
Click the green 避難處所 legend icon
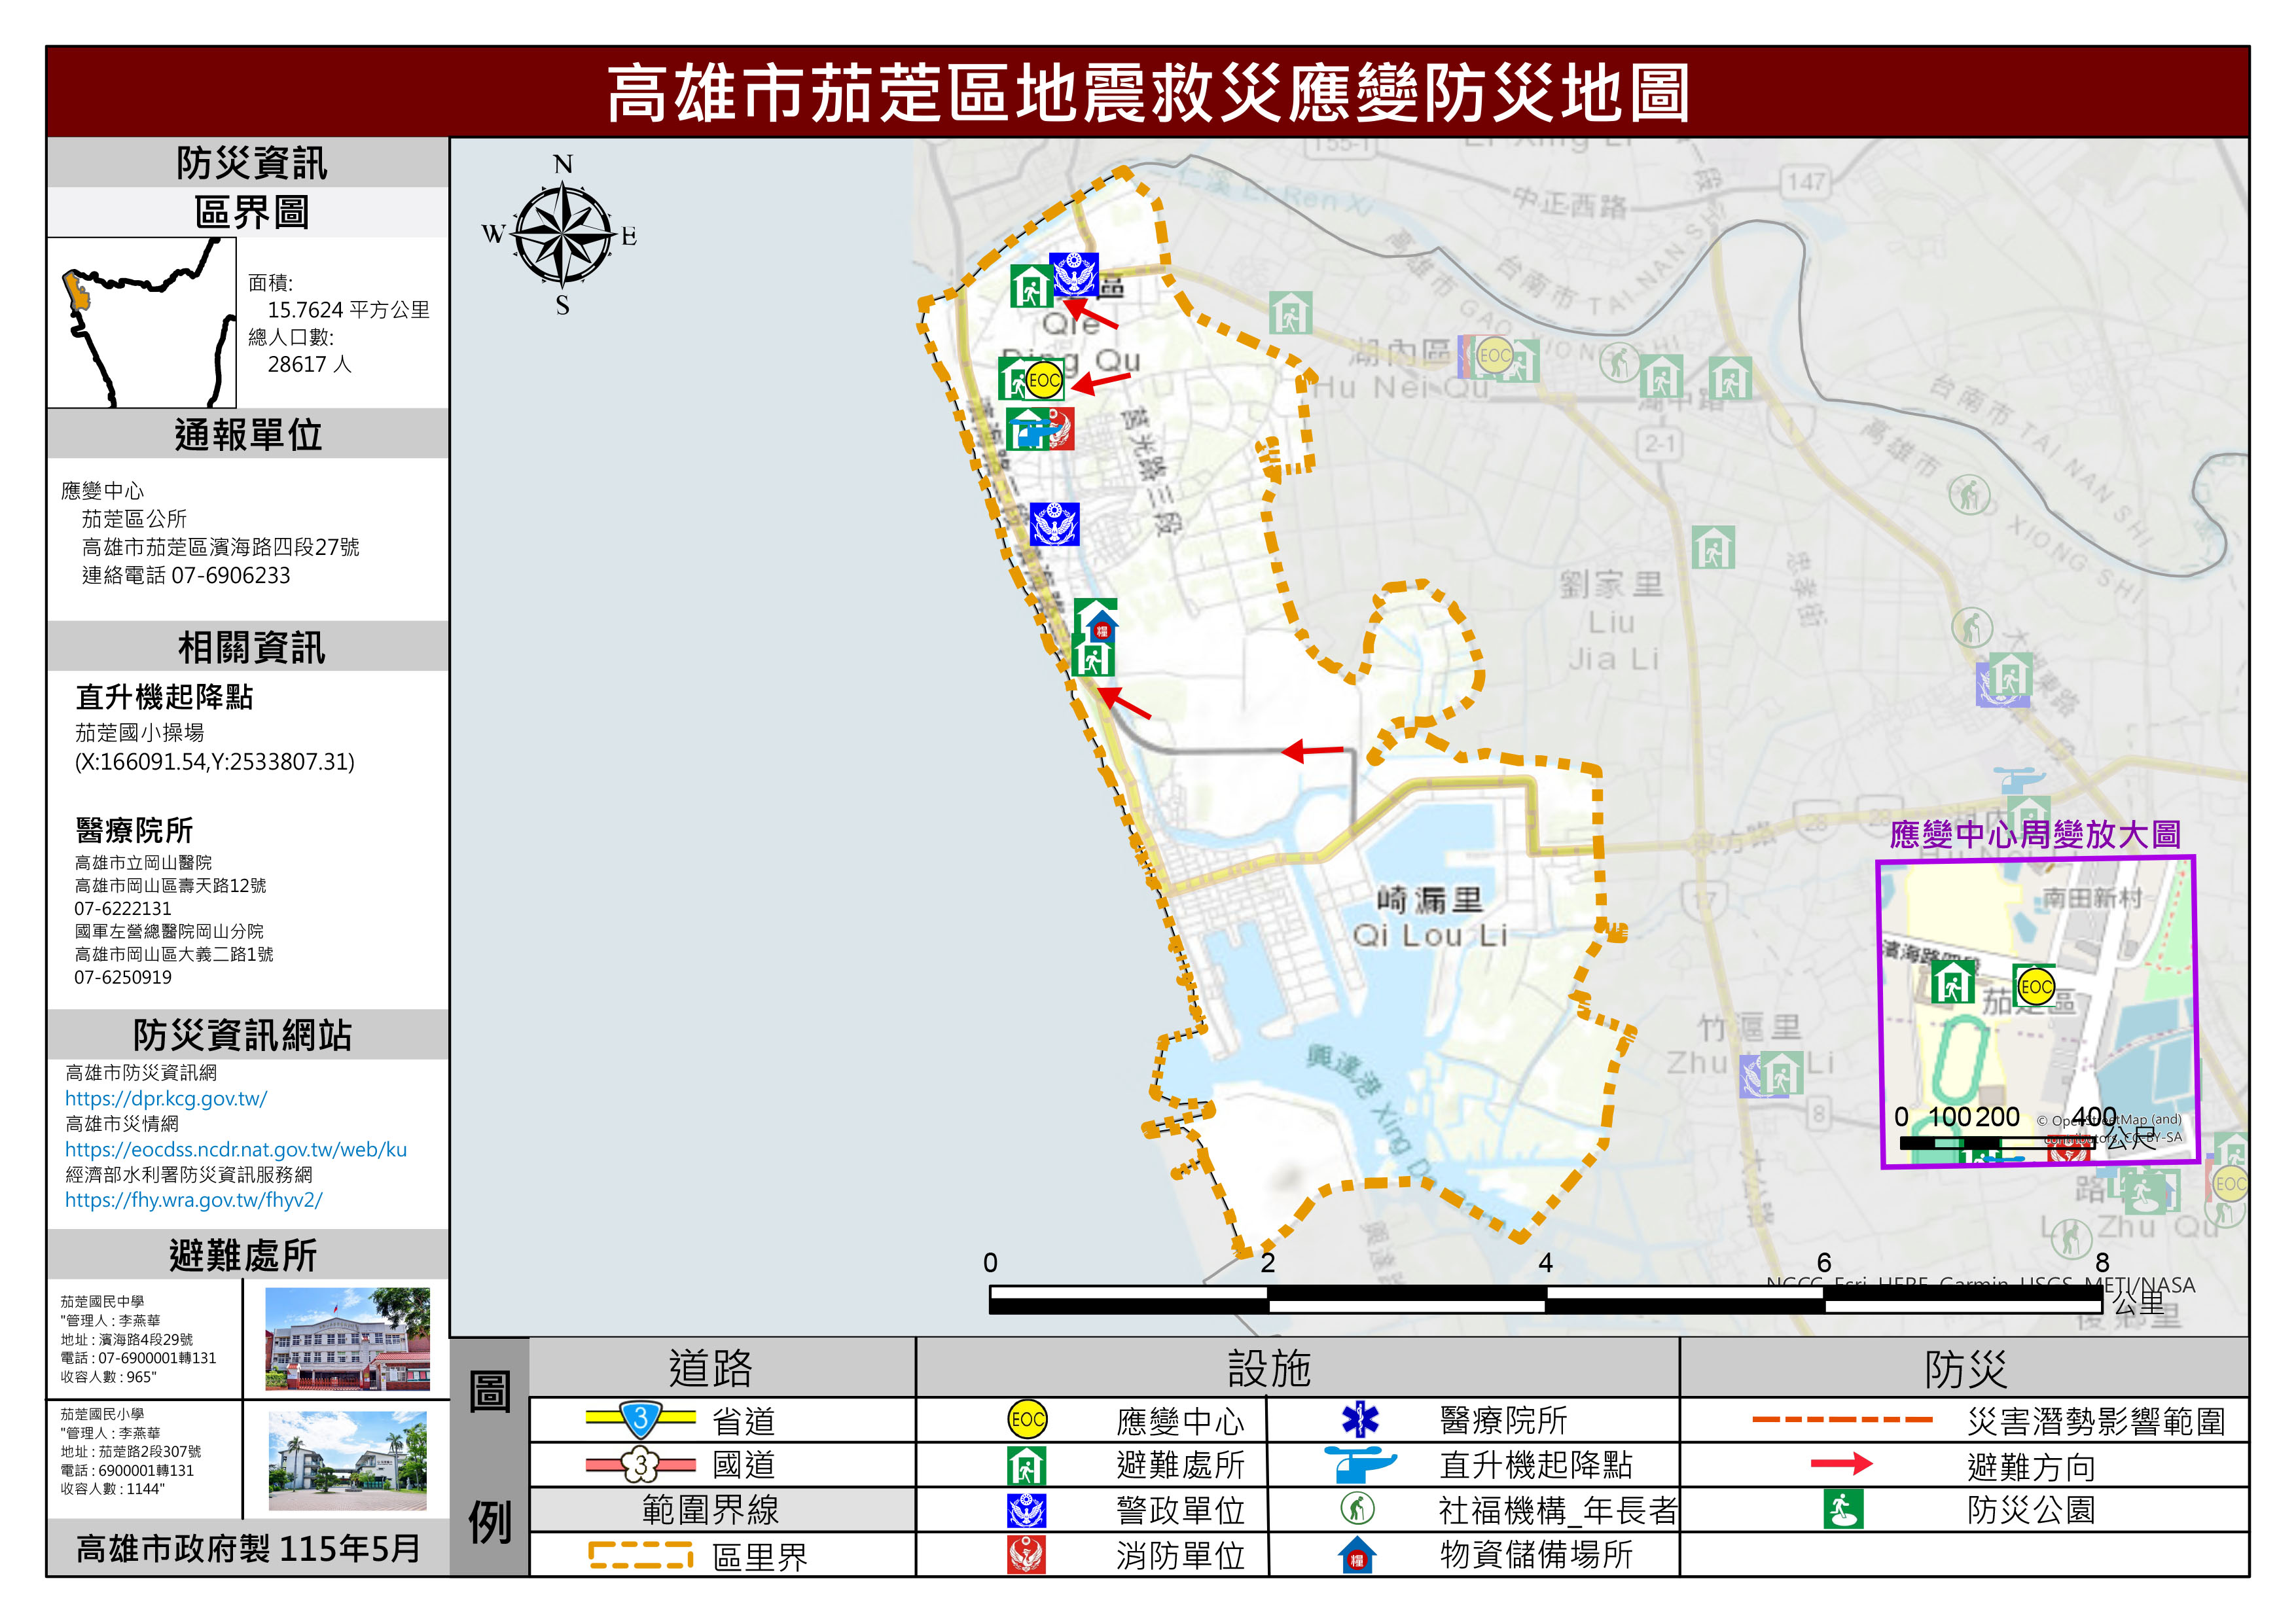[1026, 1466]
